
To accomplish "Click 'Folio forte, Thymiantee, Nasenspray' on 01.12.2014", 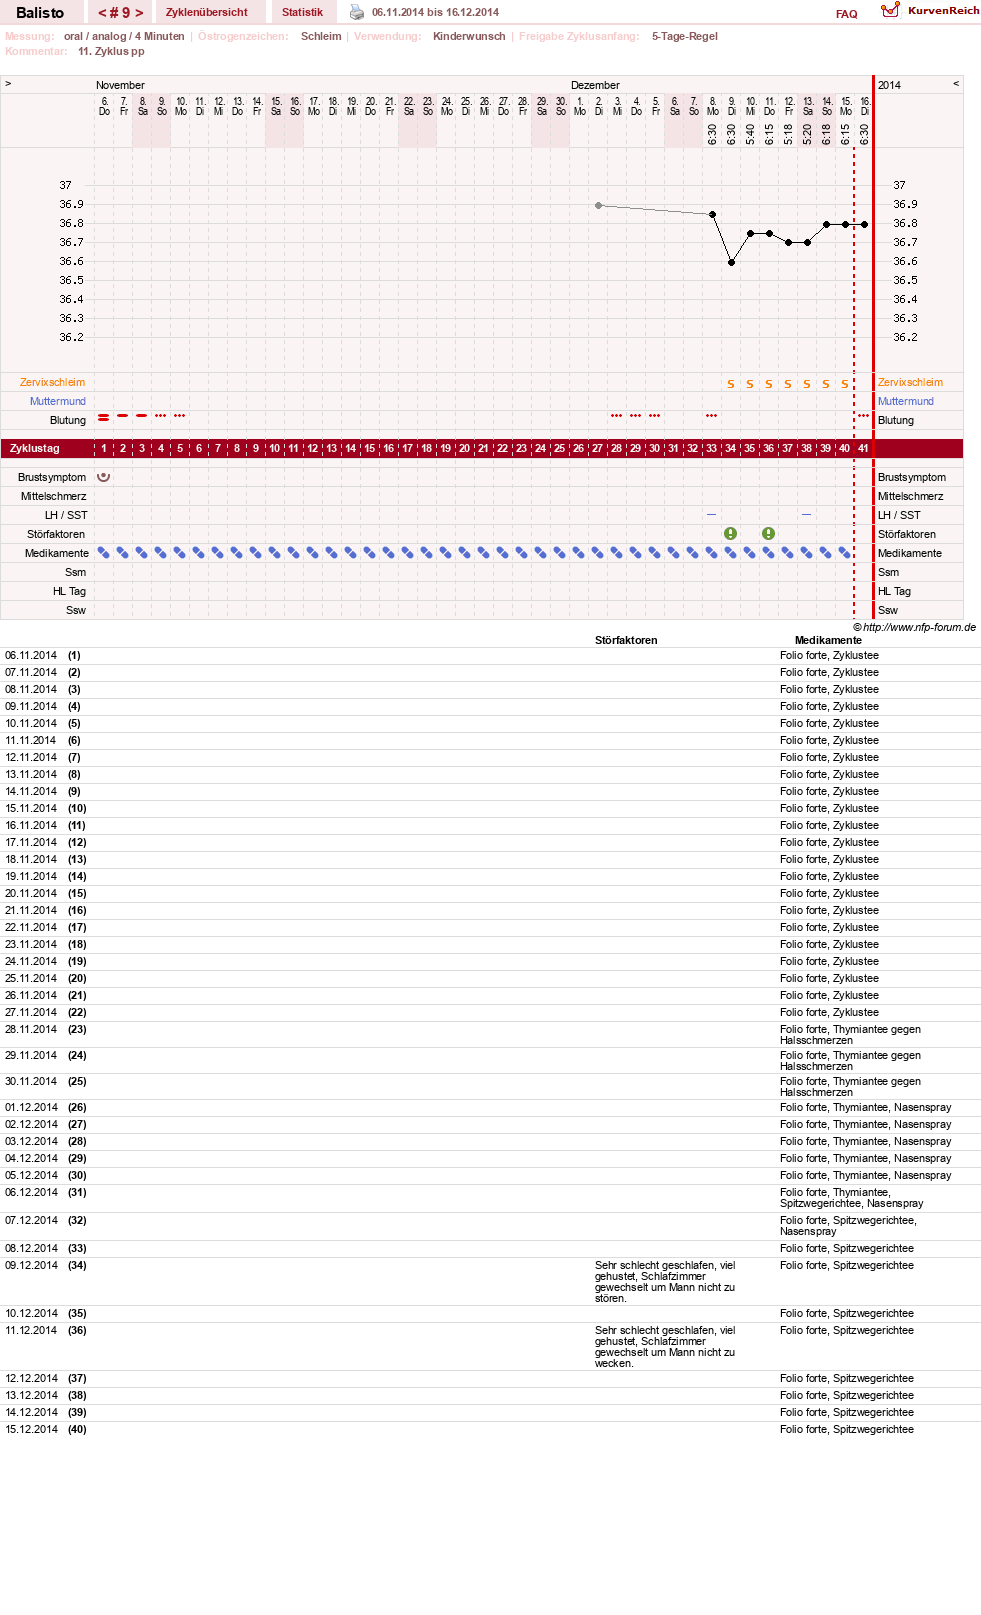I will (x=866, y=1108).
